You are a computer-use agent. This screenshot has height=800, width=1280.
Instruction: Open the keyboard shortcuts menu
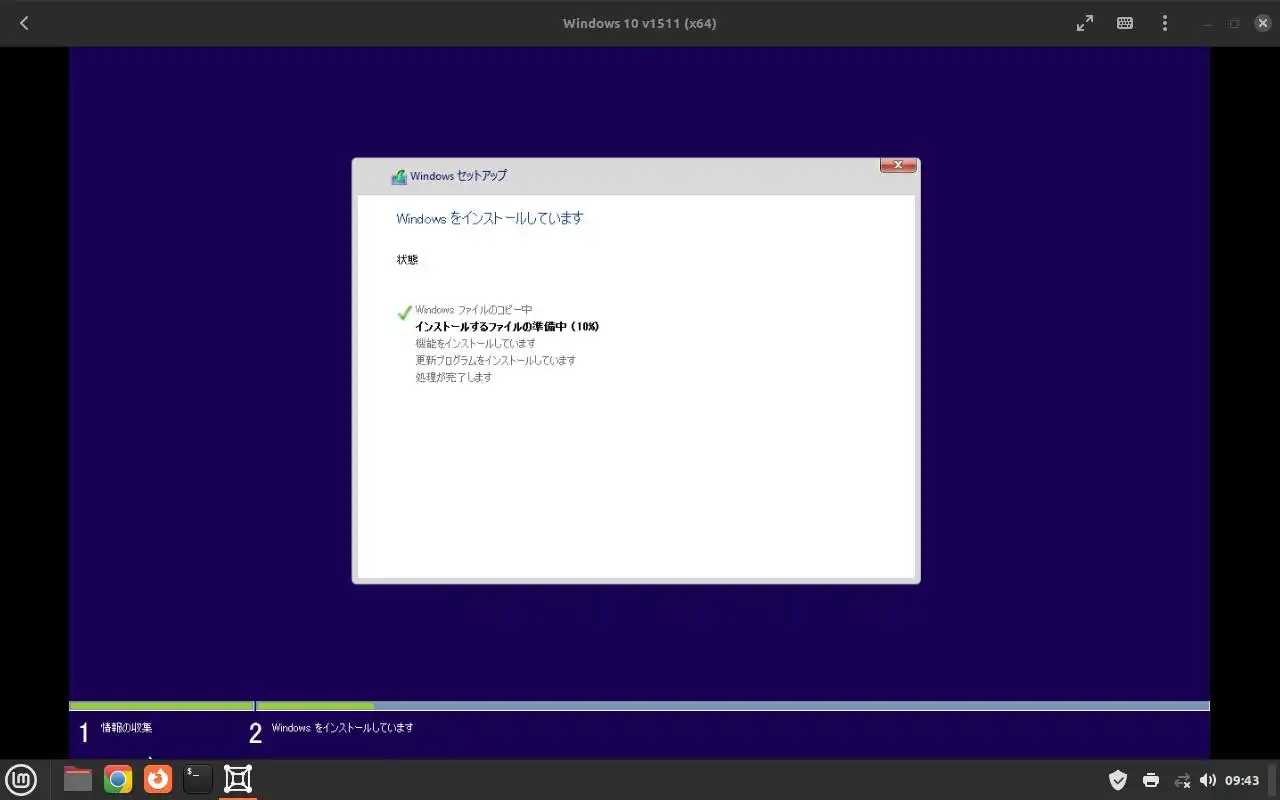[1125, 23]
